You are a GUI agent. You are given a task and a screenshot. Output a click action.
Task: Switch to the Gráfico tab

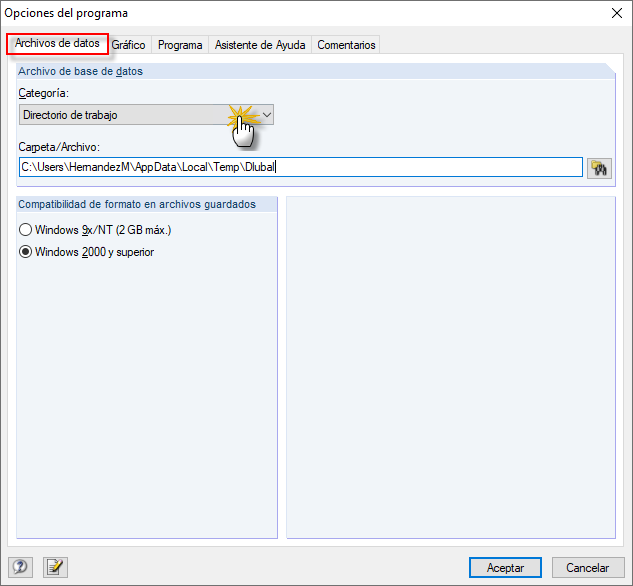tap(128, 45)
